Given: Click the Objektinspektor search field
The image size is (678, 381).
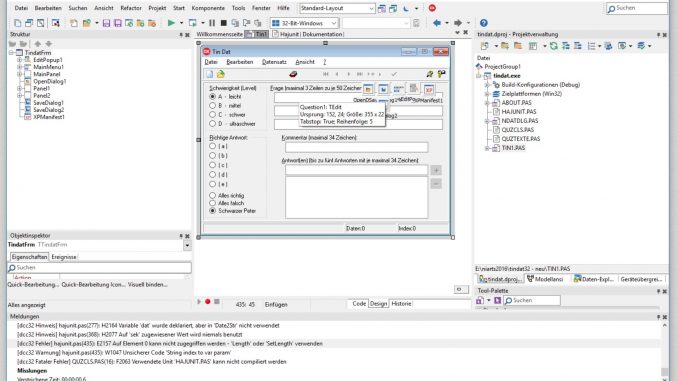Looking at the screenshot, I should pos(99,268).
